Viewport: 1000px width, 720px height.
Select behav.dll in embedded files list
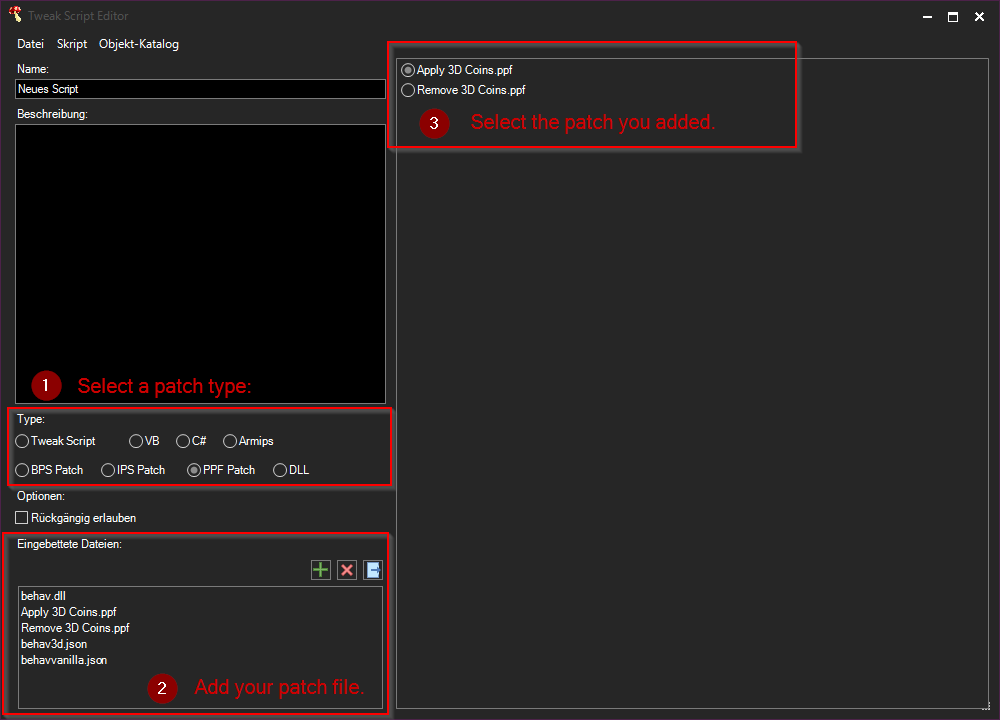[x=43, y=596]
